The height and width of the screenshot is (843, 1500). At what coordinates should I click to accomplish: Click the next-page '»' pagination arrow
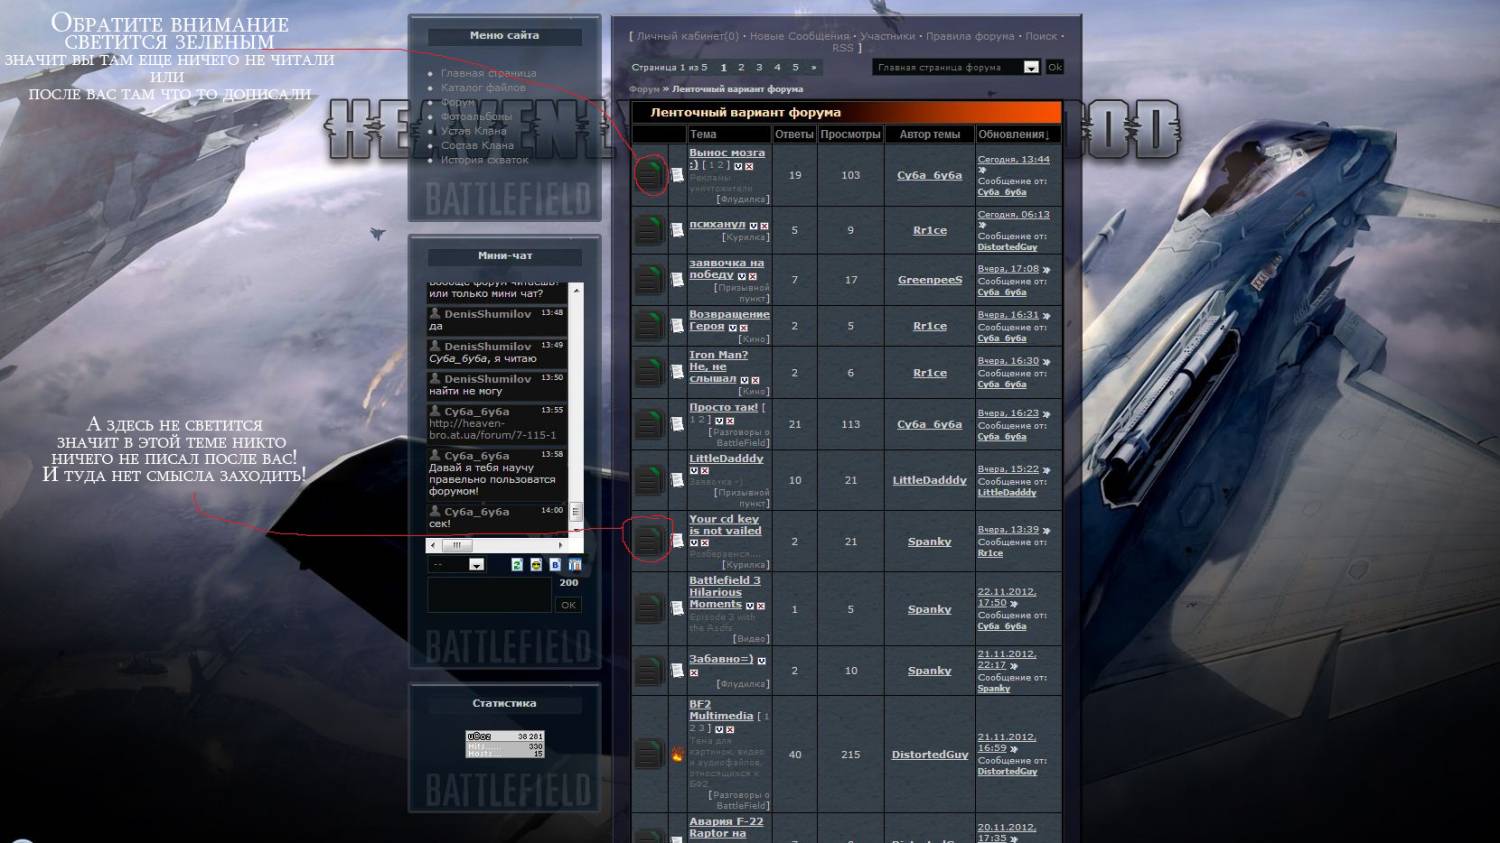coord(813,68)
